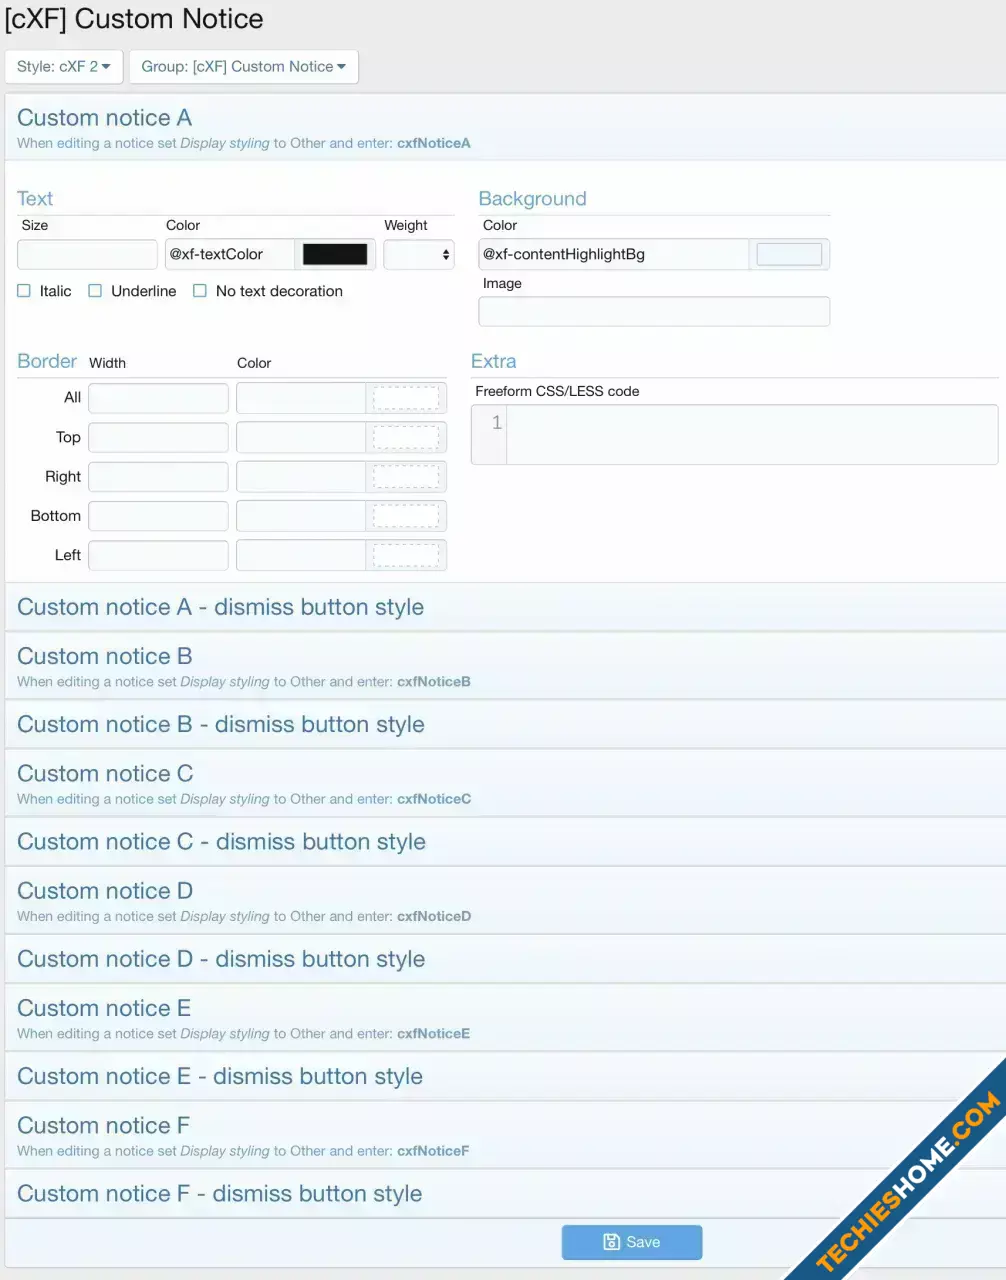Image resolution: width=1006 pixels, height=1280 pixels.
Task: Expand Custom notice C - dismiss button style
Action: [x=505, y=842]
